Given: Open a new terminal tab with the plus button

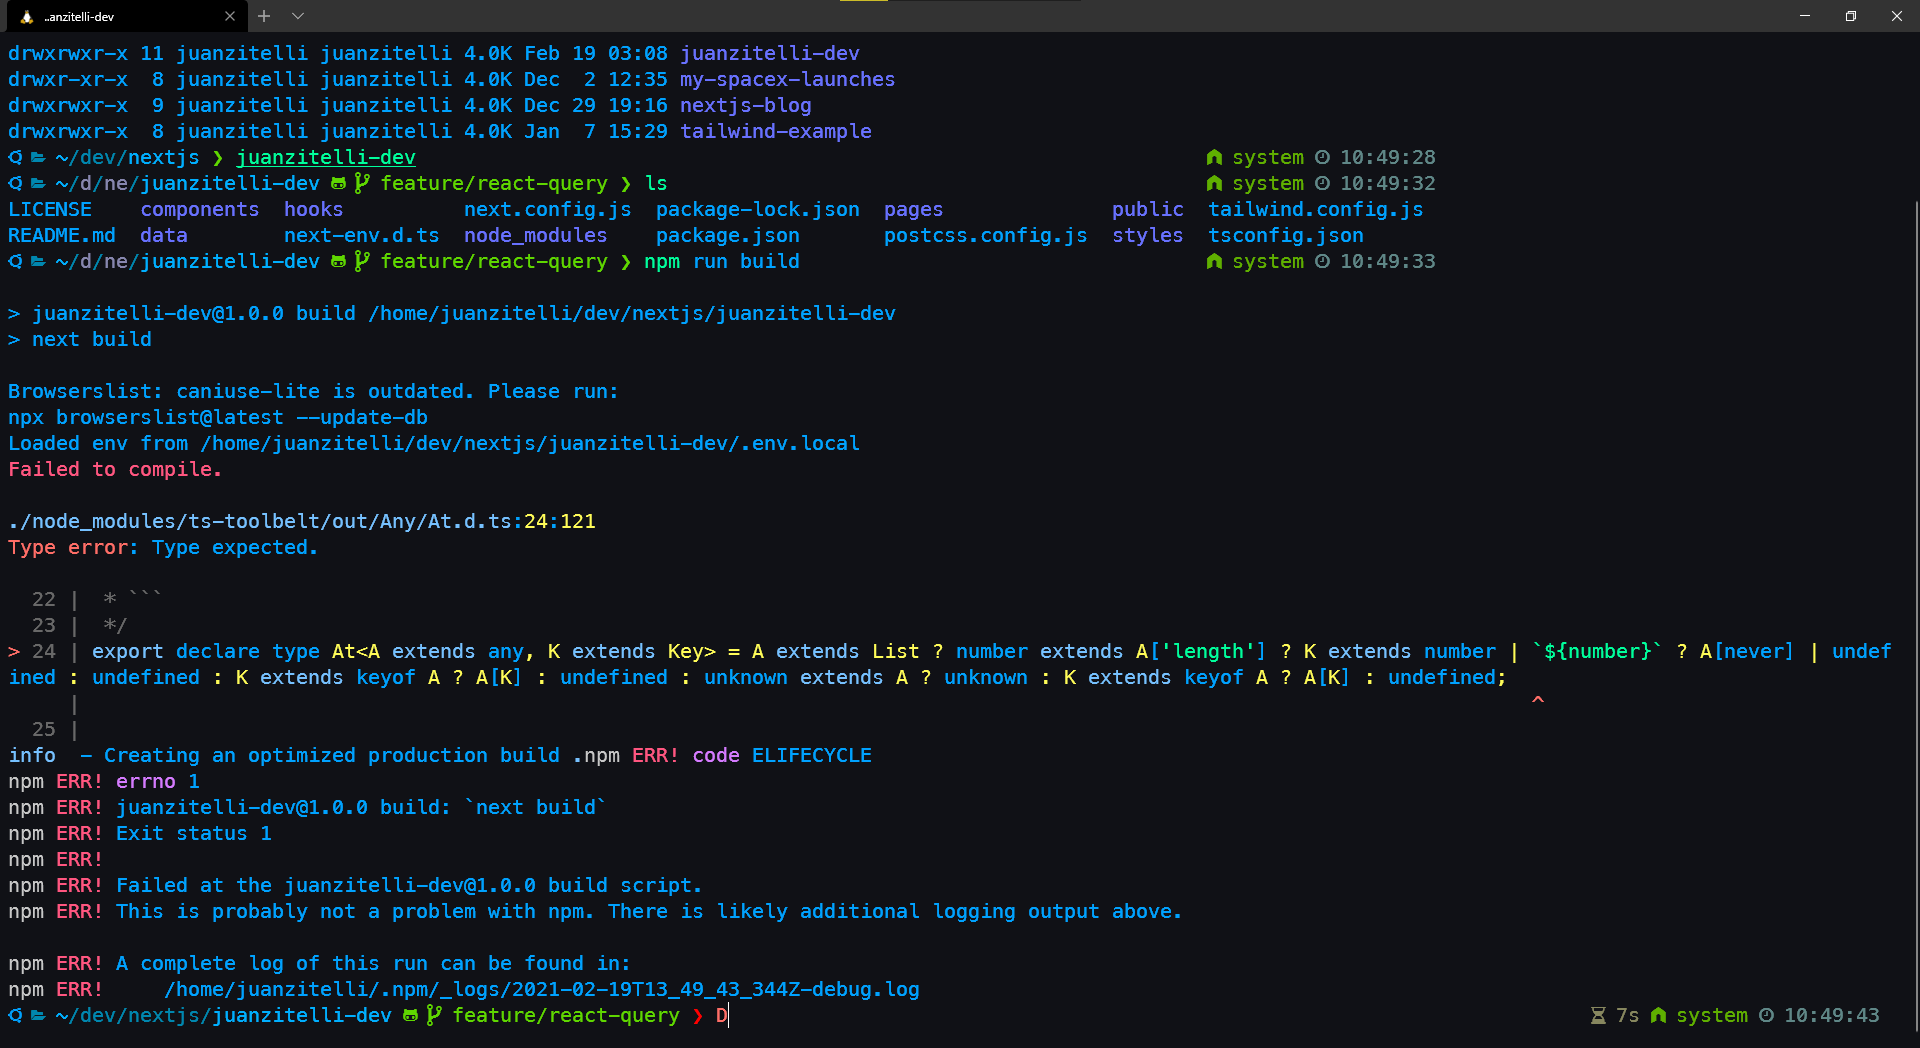Looking at the screenshot, I should [x=264, y=16].
